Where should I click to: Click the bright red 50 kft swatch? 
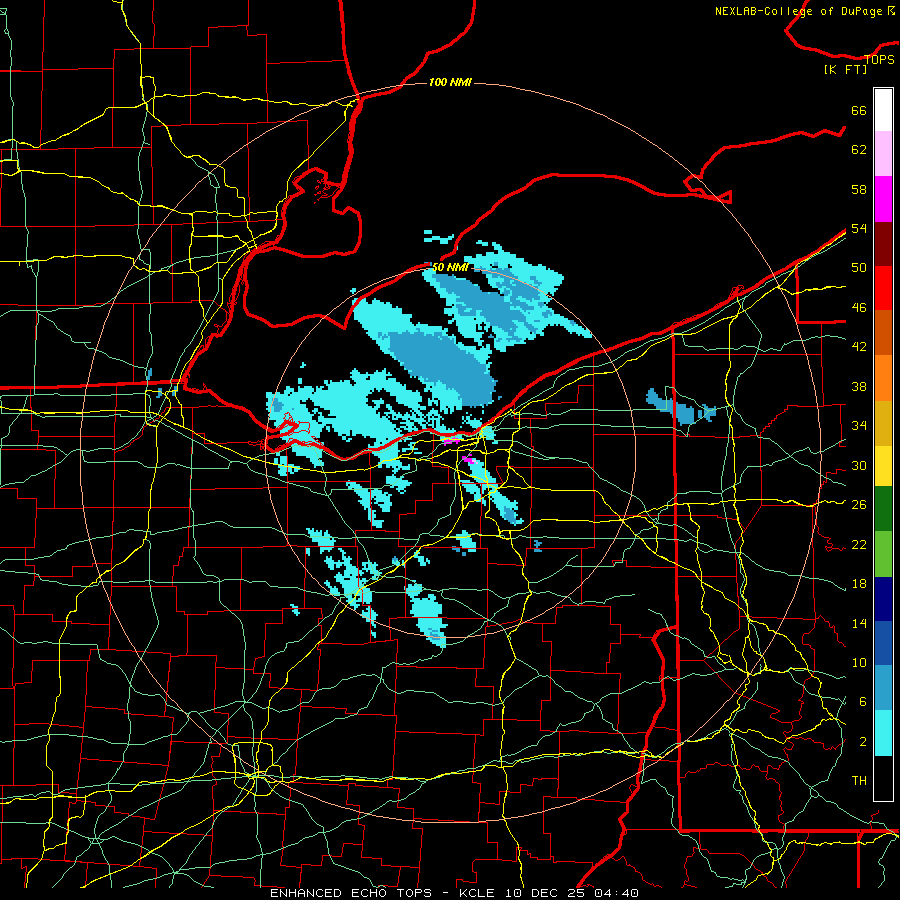pyautogui.click(x=883, y=288)
